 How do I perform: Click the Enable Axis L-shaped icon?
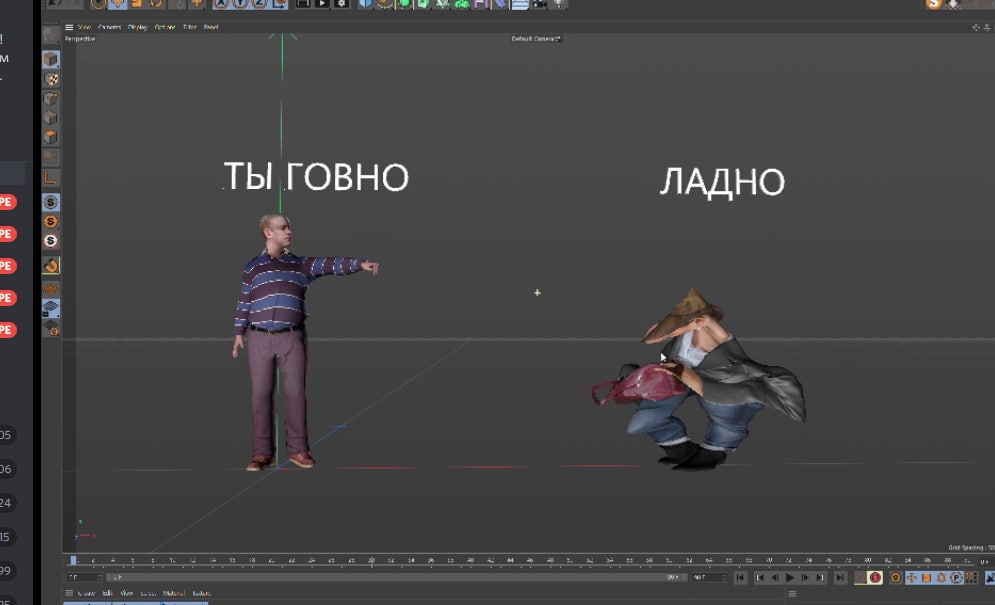[51, 178]
